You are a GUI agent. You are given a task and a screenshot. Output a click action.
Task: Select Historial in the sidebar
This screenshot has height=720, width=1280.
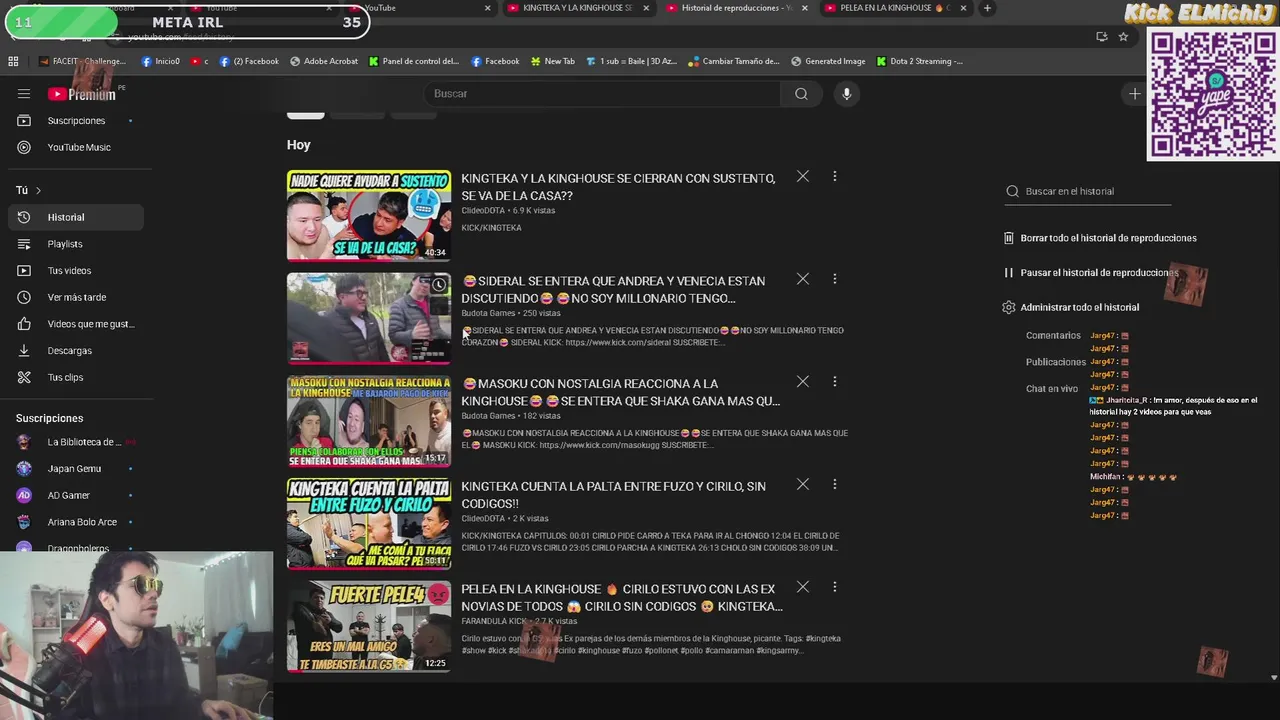tap(76, 217)
